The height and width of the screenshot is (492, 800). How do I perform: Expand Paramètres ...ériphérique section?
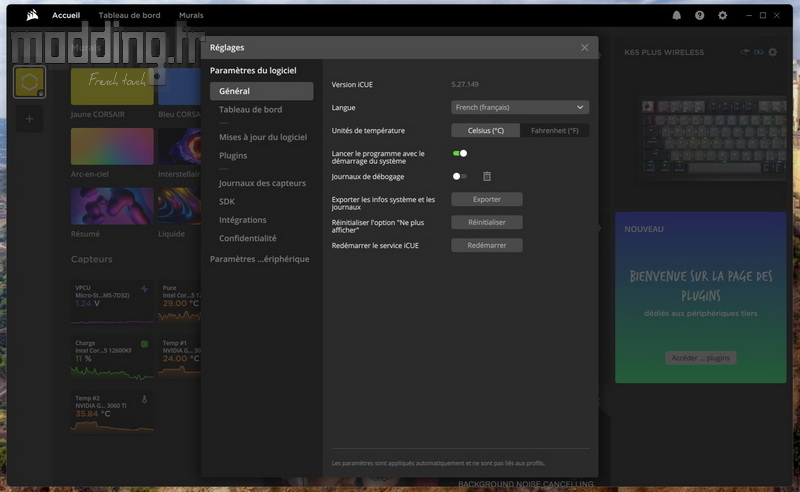tap(260, 259)
